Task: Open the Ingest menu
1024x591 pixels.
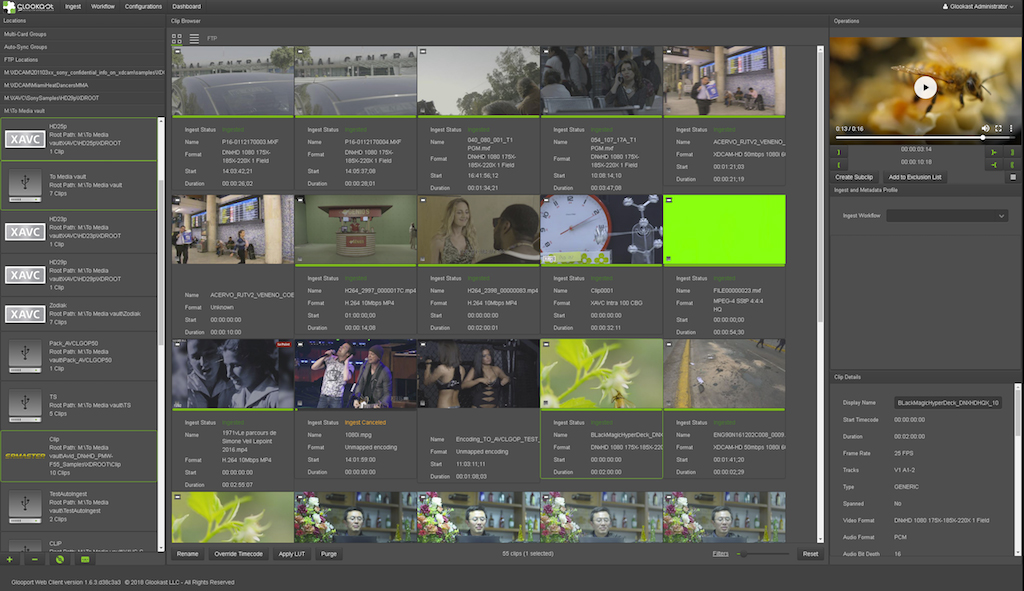Action: pos(73,7)
